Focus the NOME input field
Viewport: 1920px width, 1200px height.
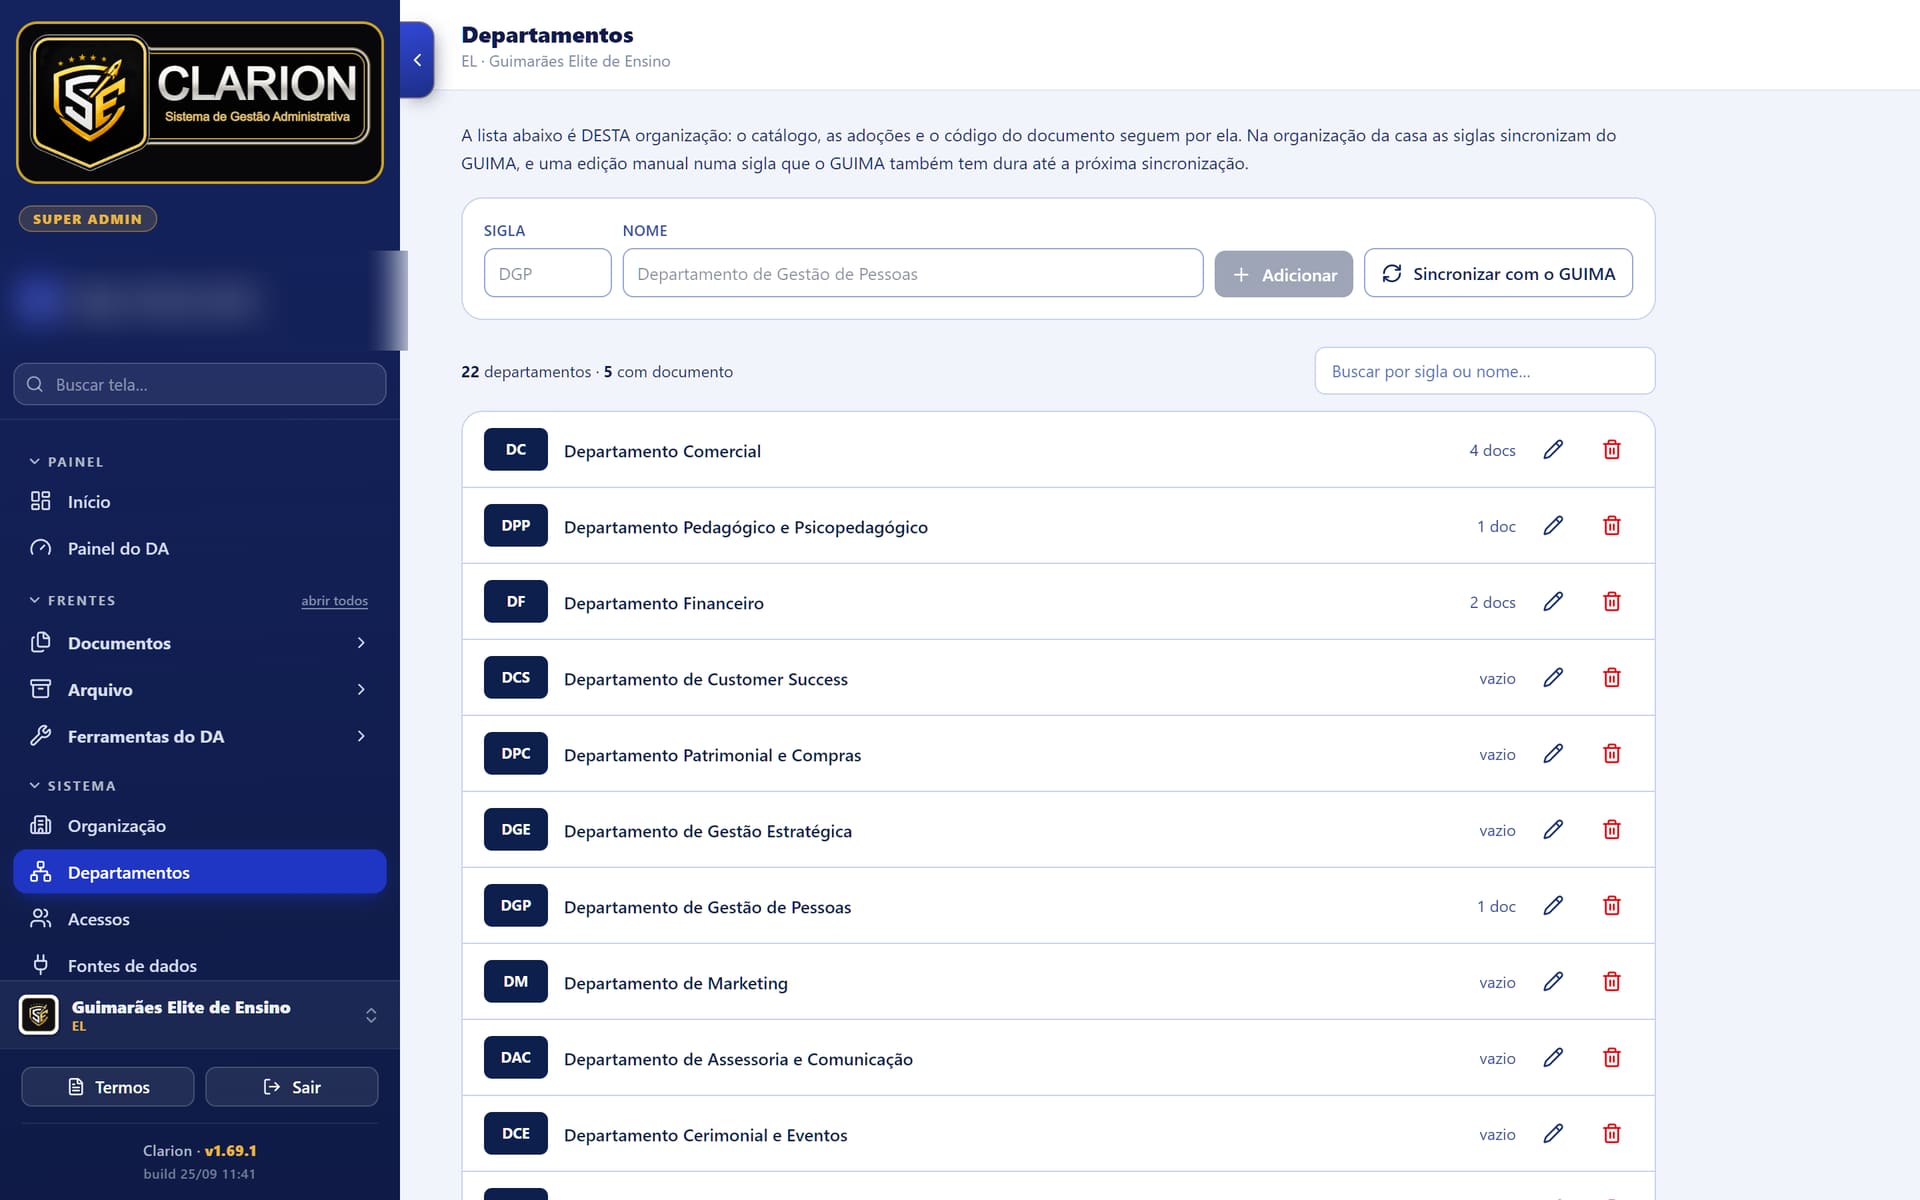[912, 273]
